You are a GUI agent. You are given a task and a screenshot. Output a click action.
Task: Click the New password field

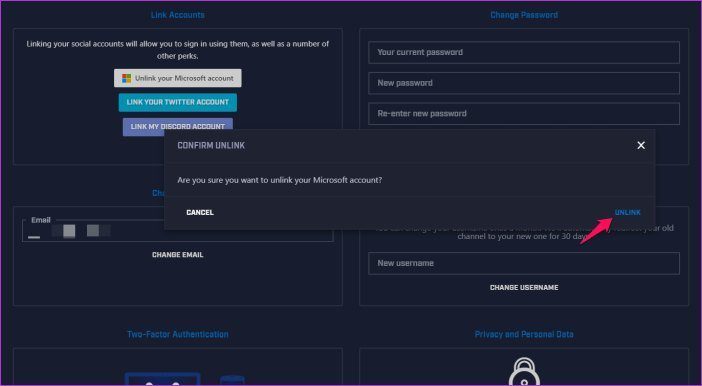pyautogui.click(x=524, y=83)
